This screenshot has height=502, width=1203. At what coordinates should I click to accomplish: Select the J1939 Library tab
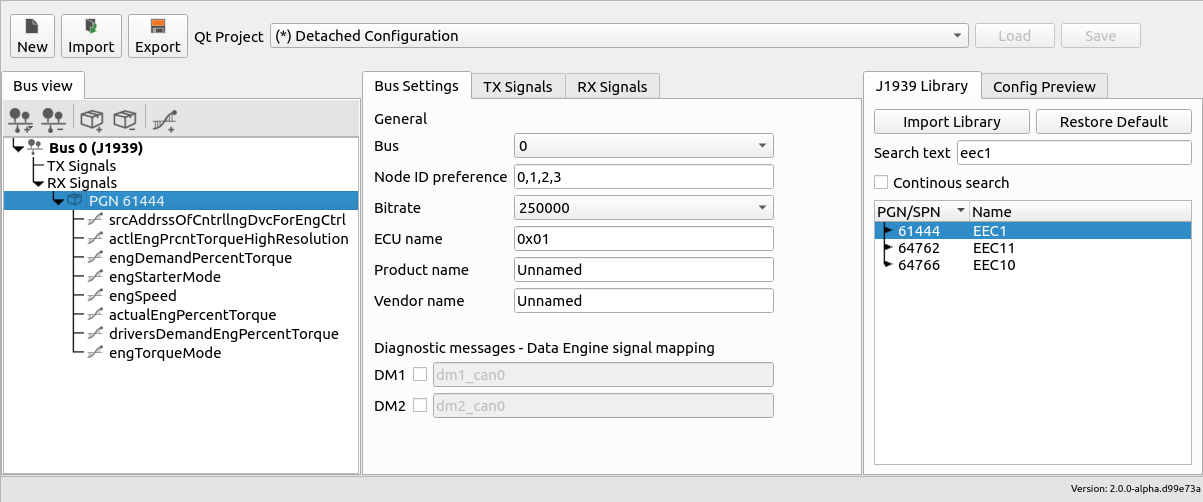(x=921, y=85)
